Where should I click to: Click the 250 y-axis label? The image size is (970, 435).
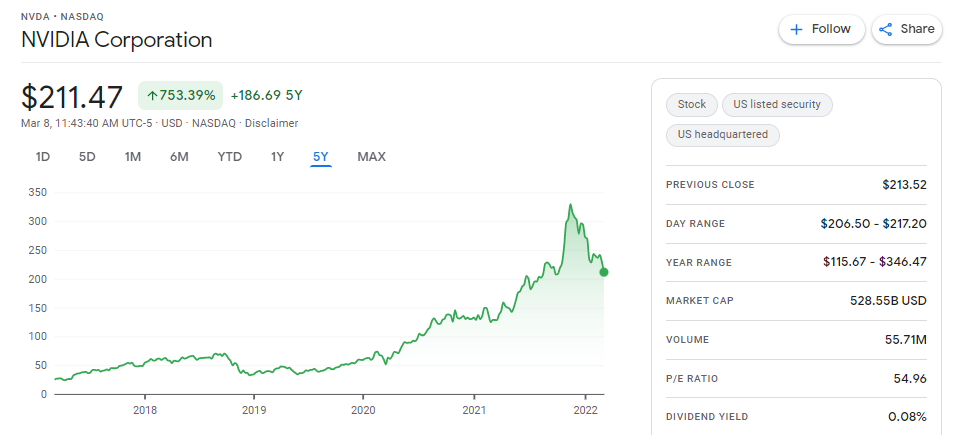[x=37, y=251]
